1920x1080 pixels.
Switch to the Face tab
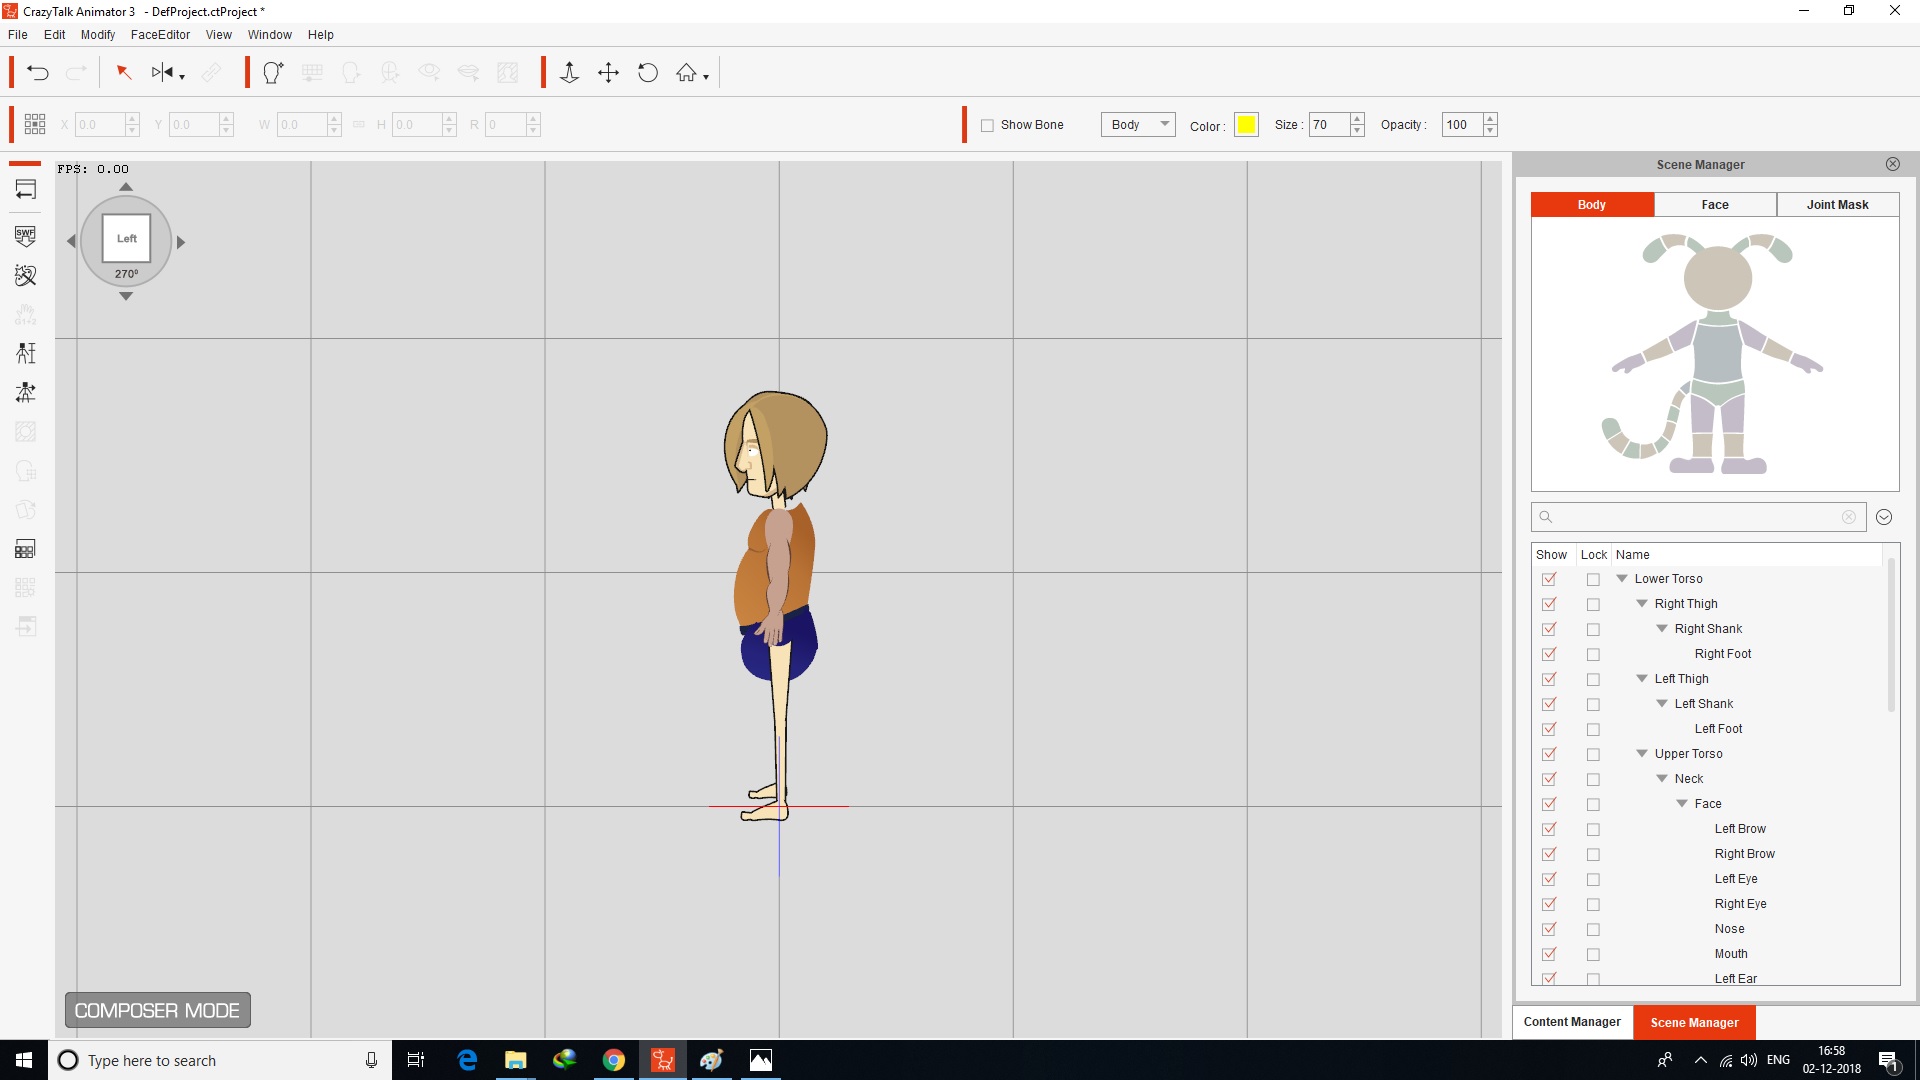pos(1715,204)
